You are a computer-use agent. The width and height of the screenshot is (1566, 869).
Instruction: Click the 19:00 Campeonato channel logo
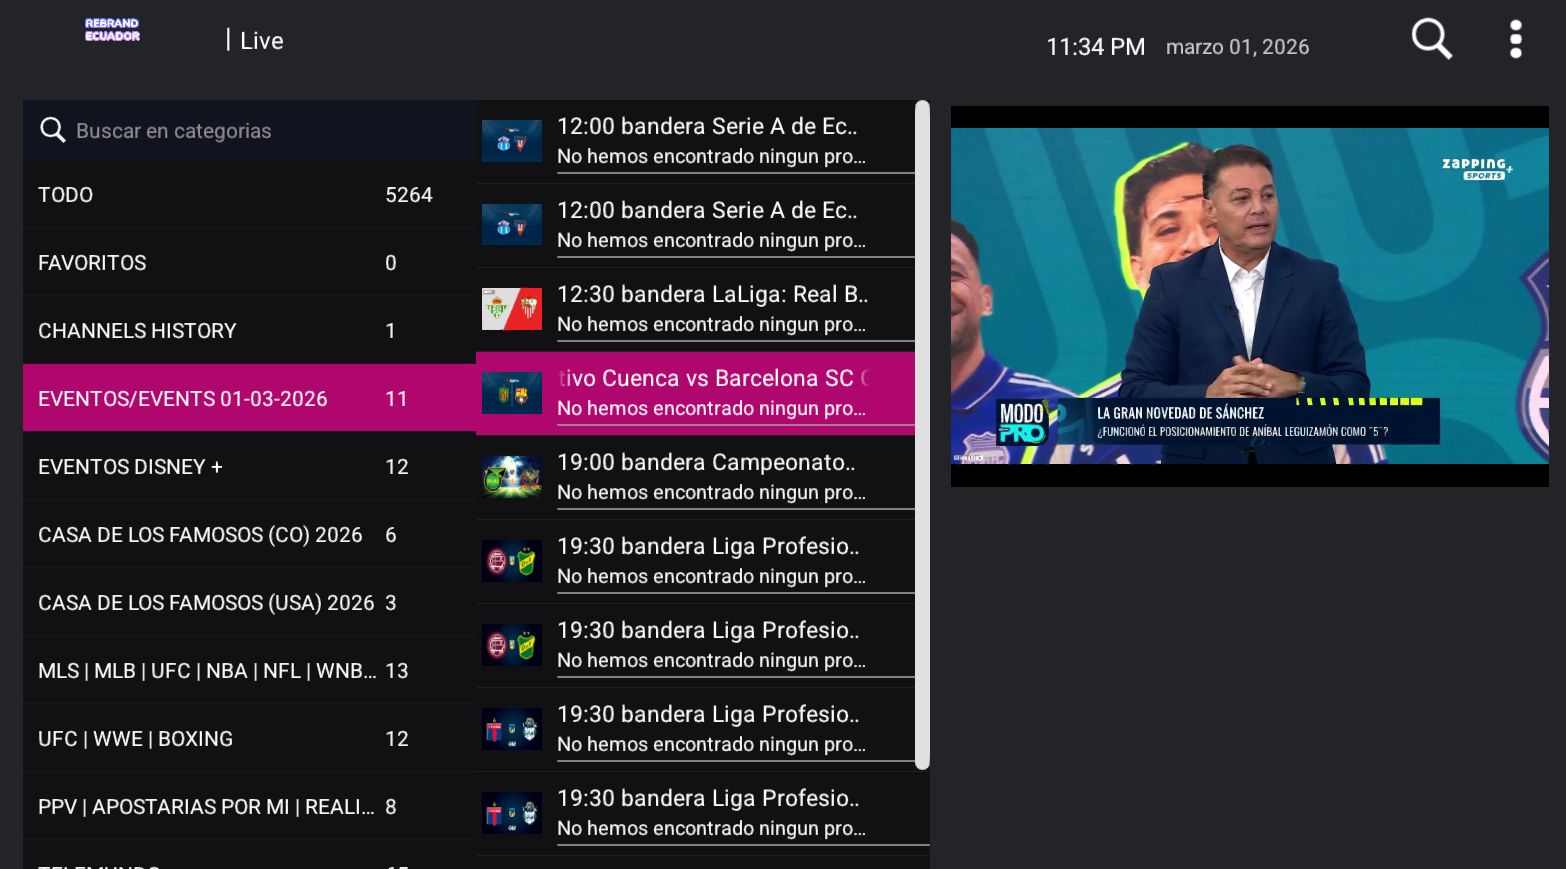click(512, 477)
